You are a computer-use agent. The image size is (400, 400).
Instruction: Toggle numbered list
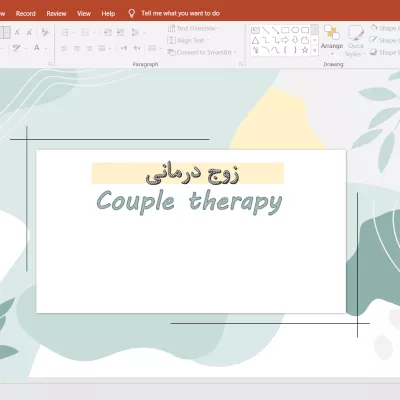point(85,32)
